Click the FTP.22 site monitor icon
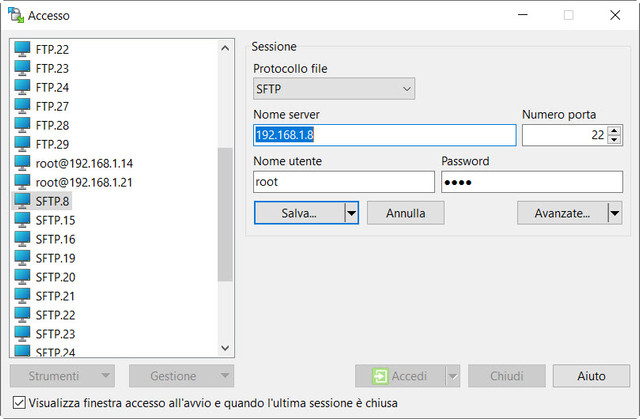 [22, 49]
